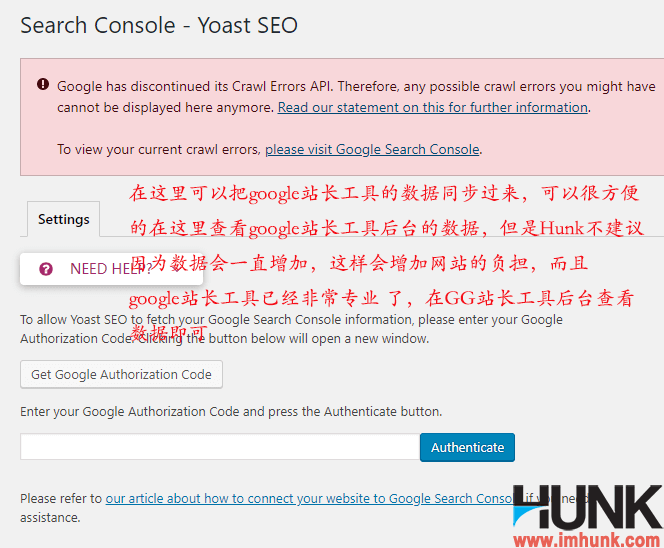The image size is (664, 548).
Task: Focus the Google Authorization Code input field
Action: tap(220, 447)
